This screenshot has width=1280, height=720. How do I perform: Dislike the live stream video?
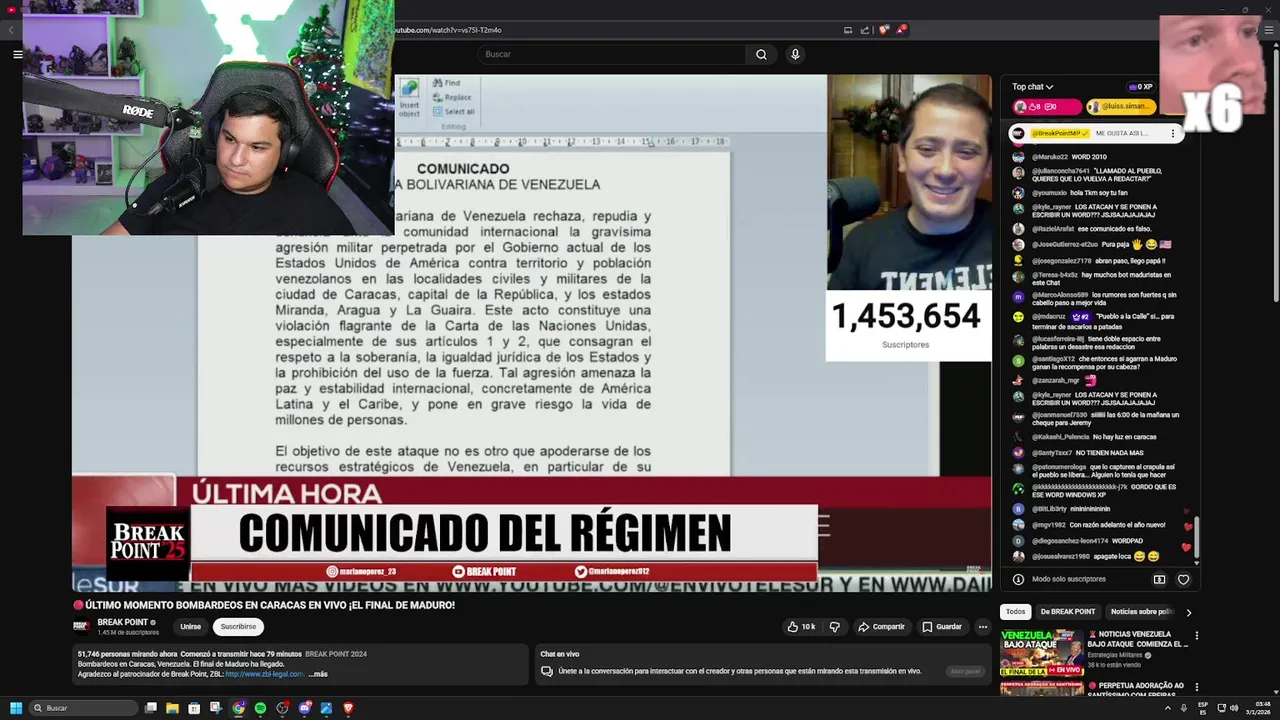(x=835, y=627)
